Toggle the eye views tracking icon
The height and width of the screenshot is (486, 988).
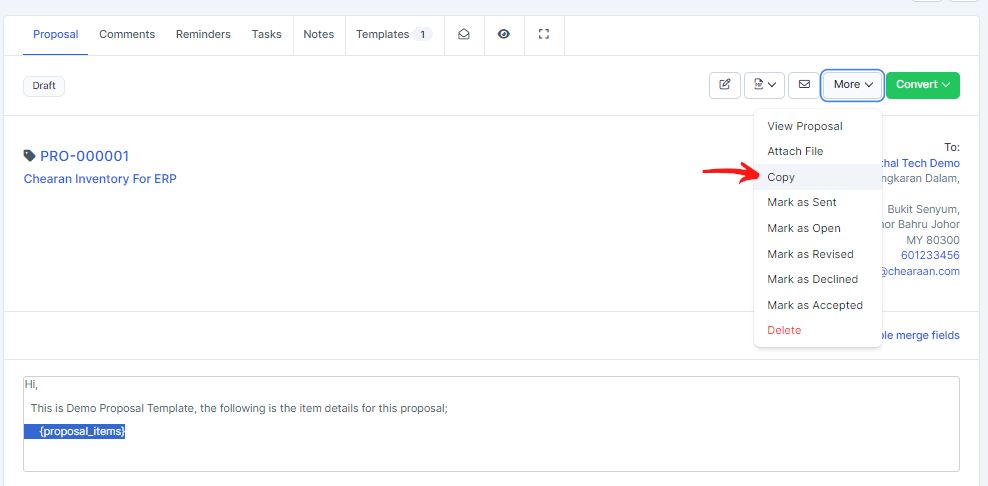504,34
